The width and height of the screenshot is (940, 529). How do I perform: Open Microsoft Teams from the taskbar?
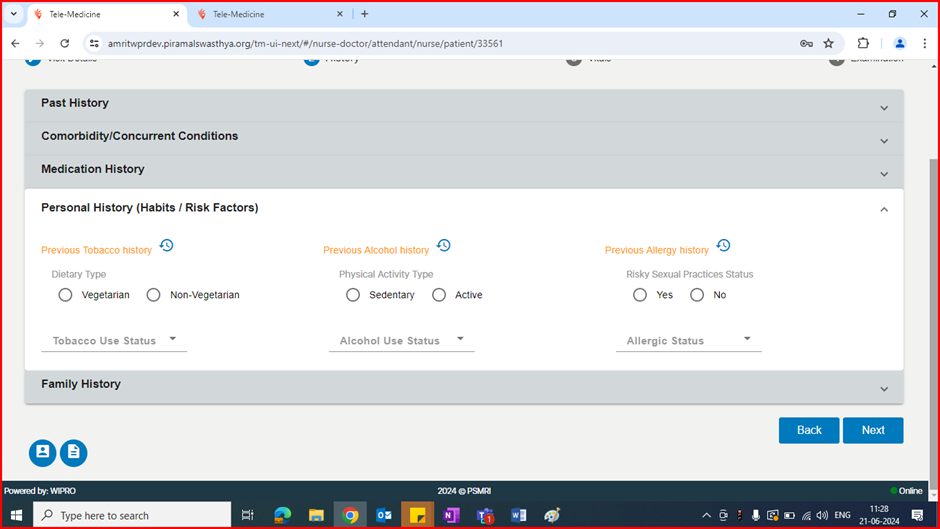click(x=485, y=515)
